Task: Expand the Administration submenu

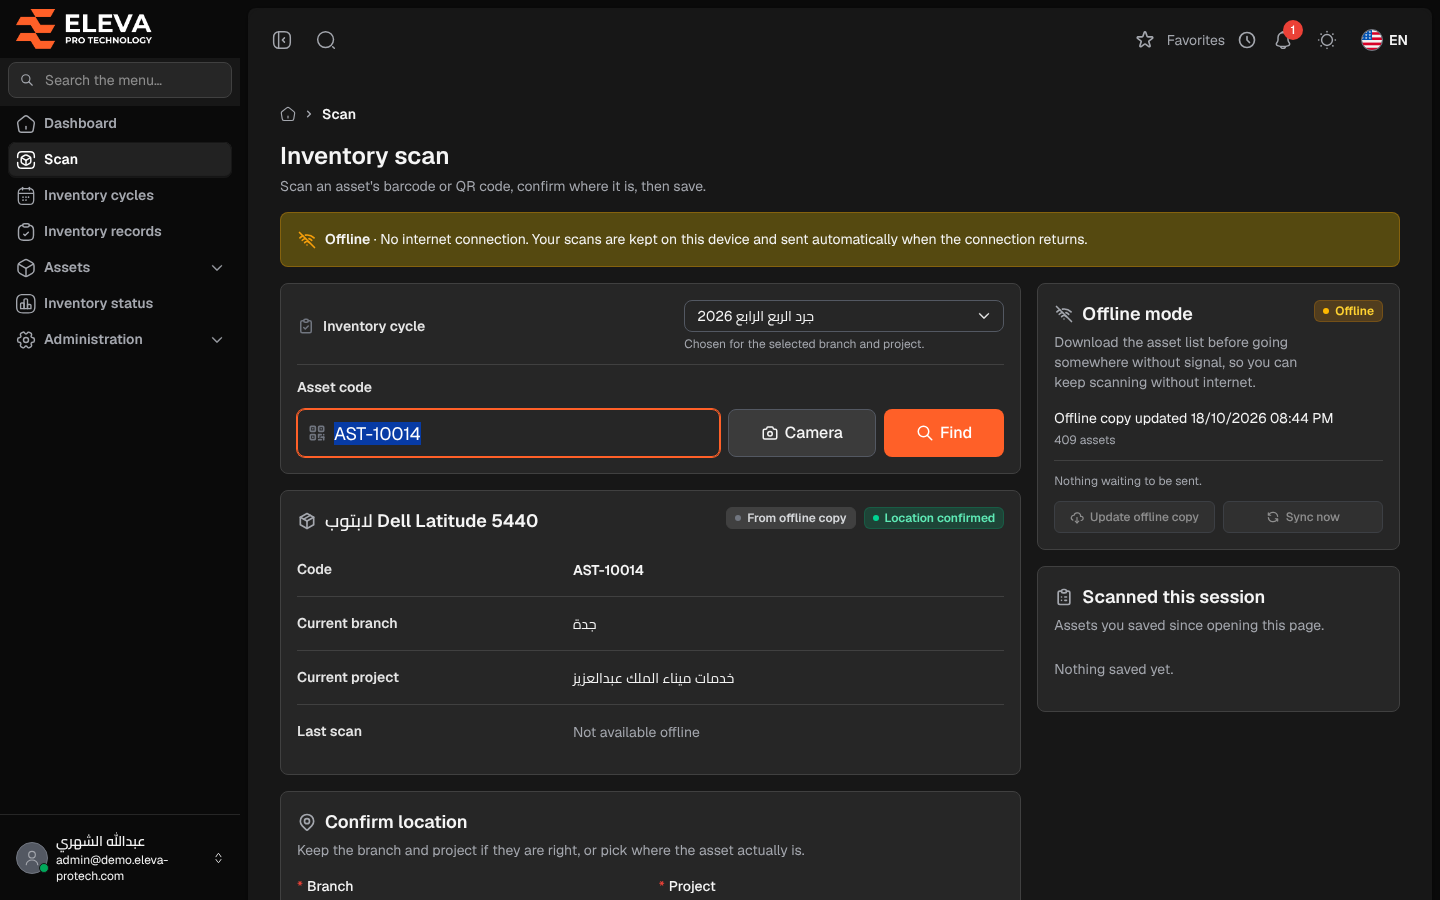Action: (120, 339)
